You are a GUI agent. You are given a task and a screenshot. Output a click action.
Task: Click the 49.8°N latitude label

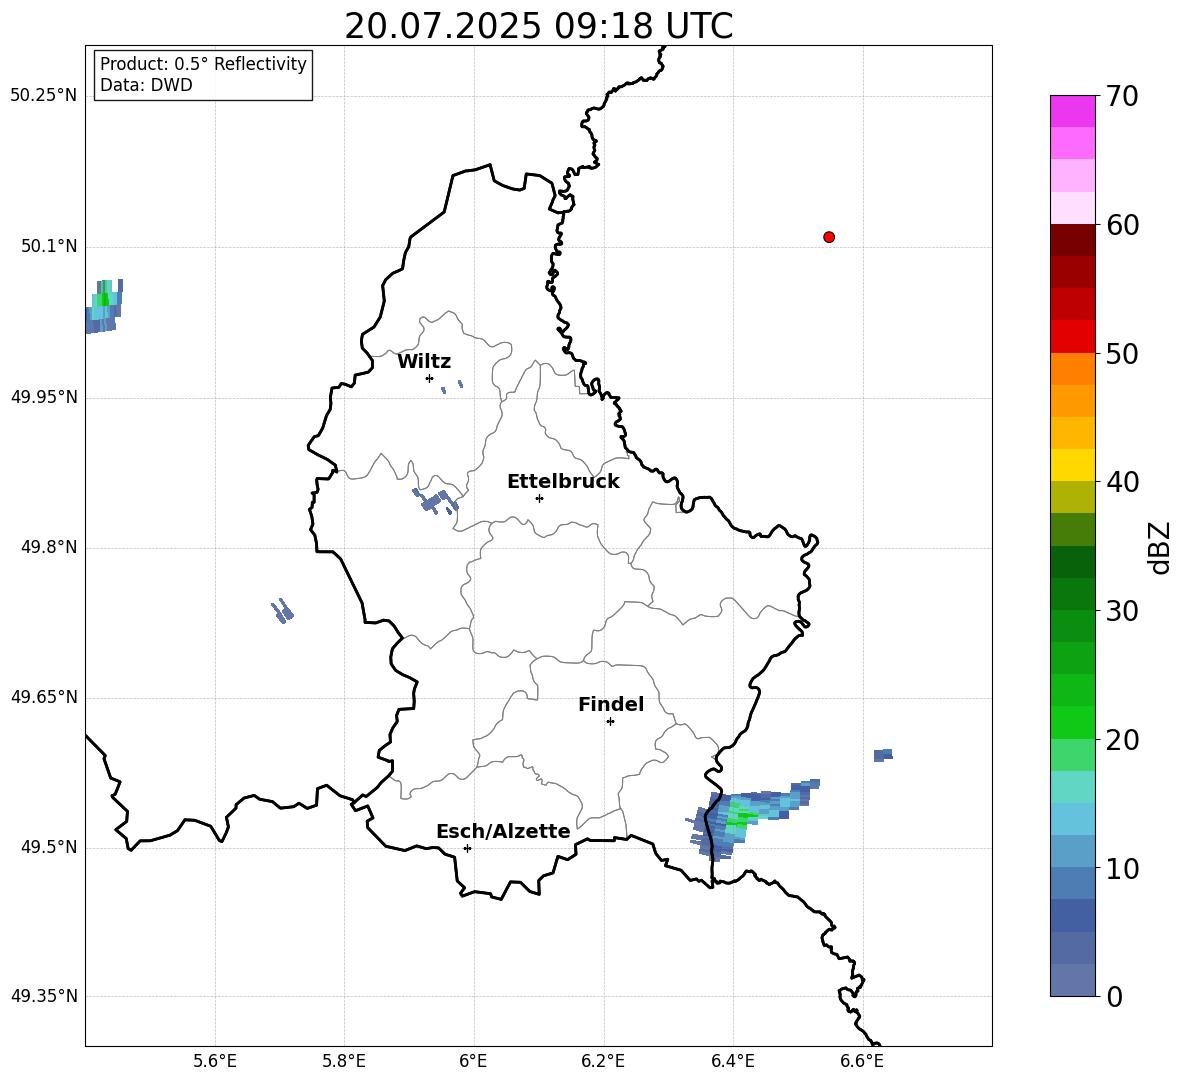click(49, 547)
